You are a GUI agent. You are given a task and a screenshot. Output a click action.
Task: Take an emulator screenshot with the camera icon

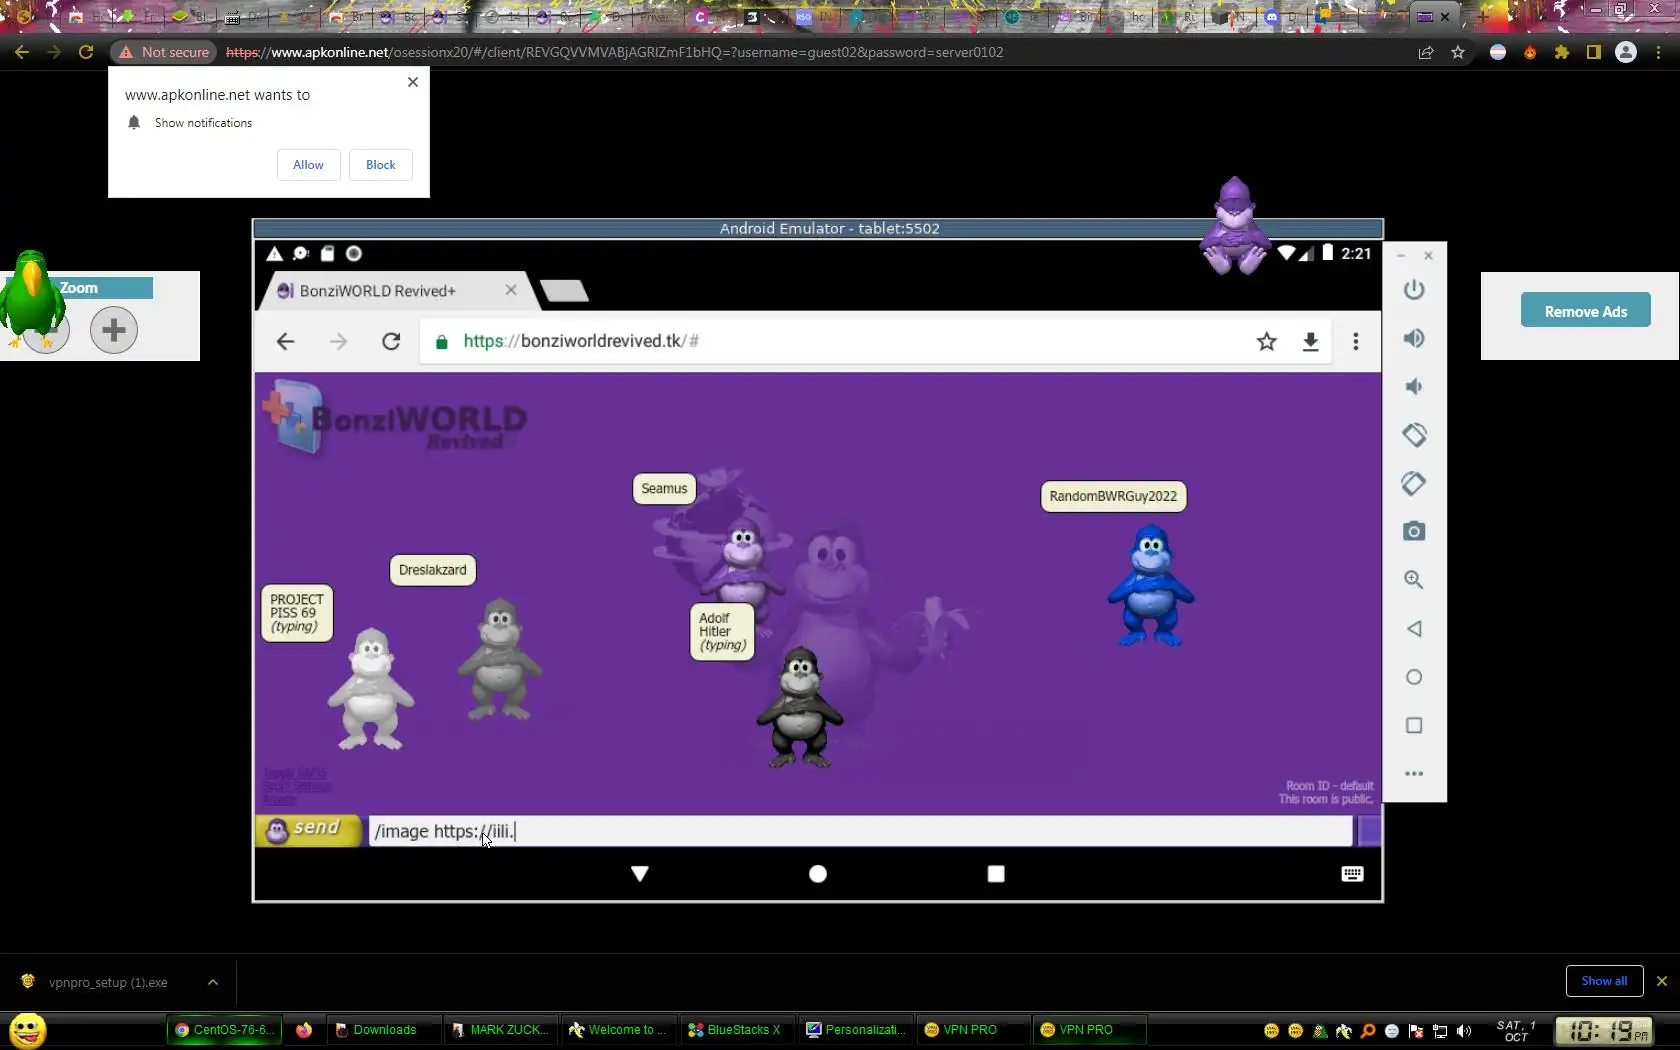1413,531
